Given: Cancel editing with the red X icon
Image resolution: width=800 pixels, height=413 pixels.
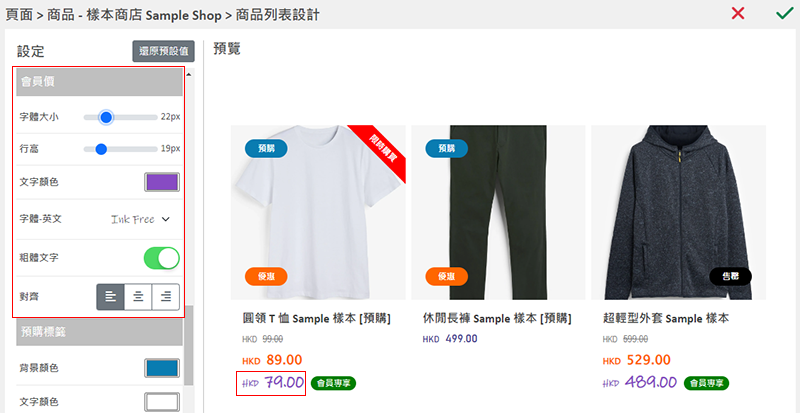Looking at the screenshot, I should click(738, 13).
